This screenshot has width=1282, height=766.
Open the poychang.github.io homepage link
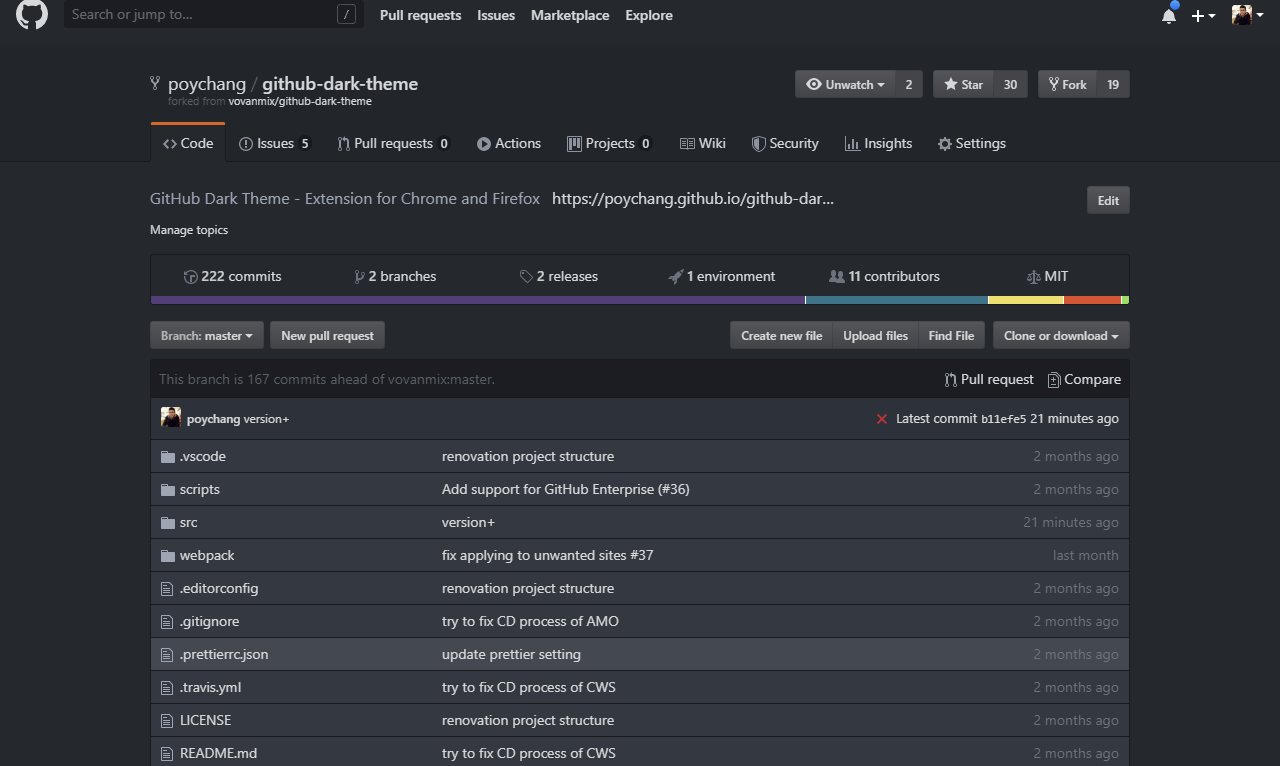pos(693,198)
